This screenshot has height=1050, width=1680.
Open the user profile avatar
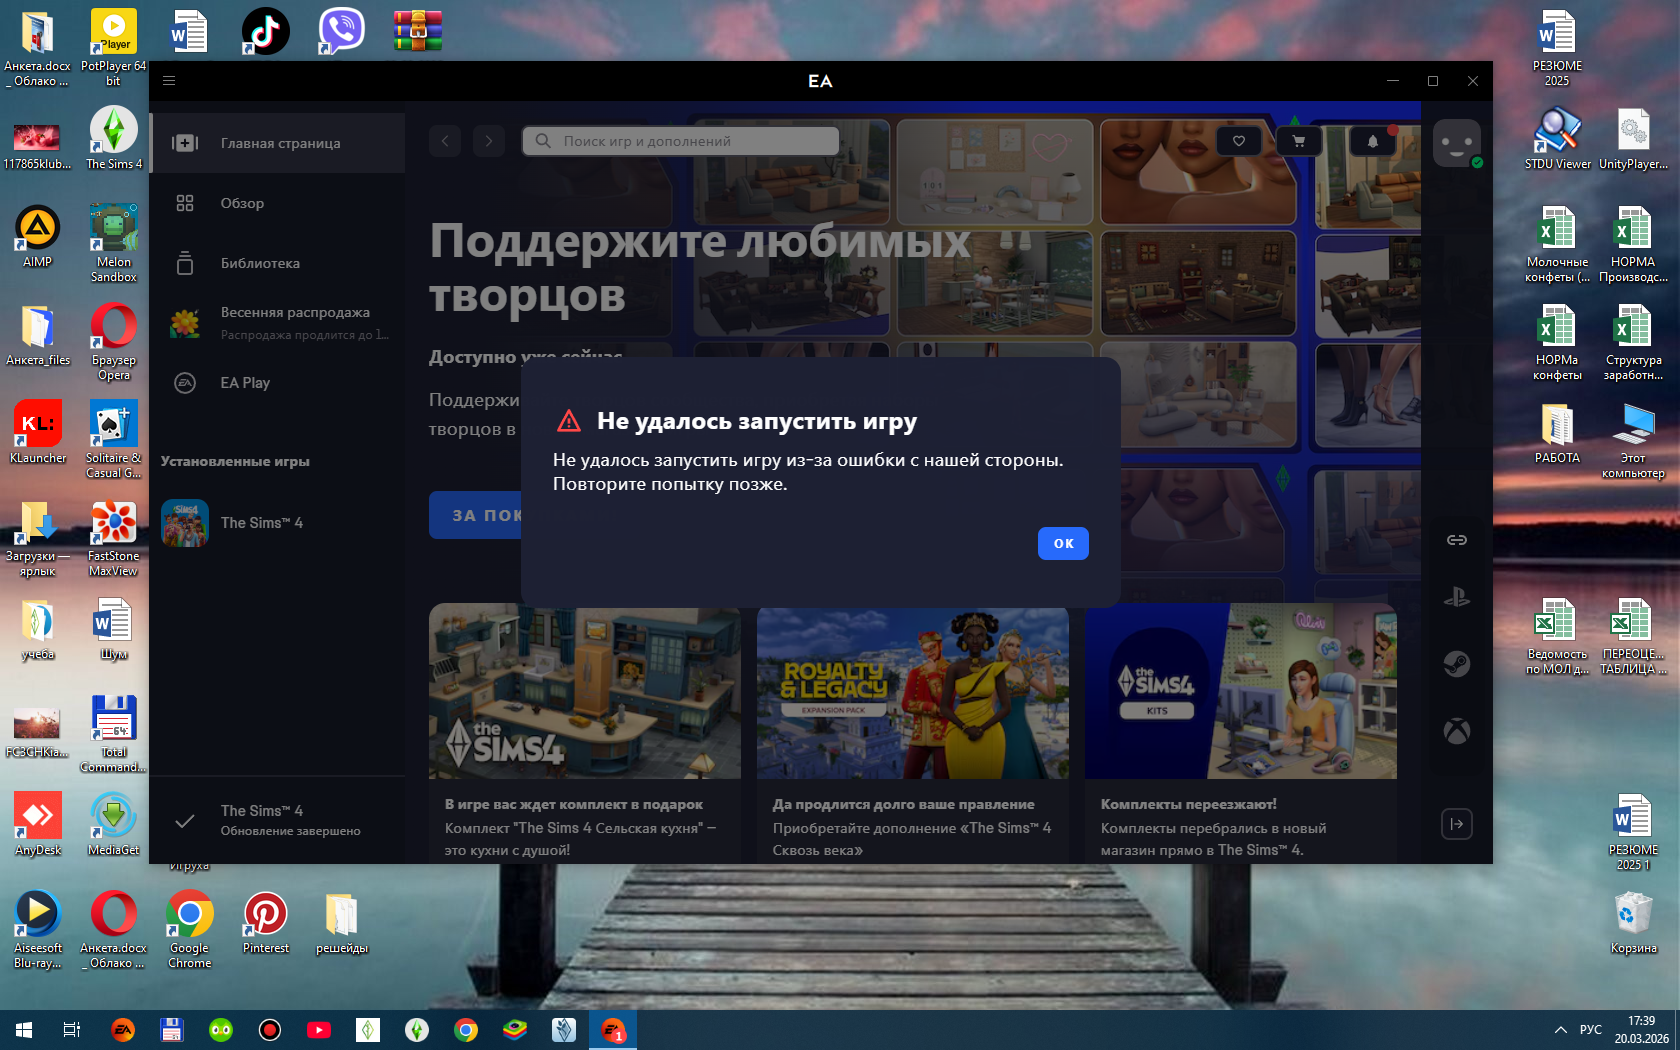click(x=1456, y=143)
